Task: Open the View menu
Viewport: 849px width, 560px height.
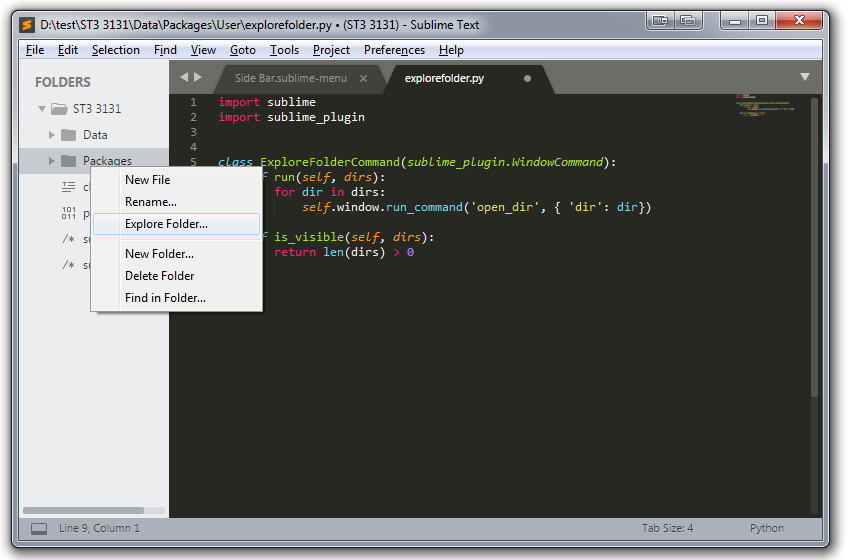Action: pos(203,50)
